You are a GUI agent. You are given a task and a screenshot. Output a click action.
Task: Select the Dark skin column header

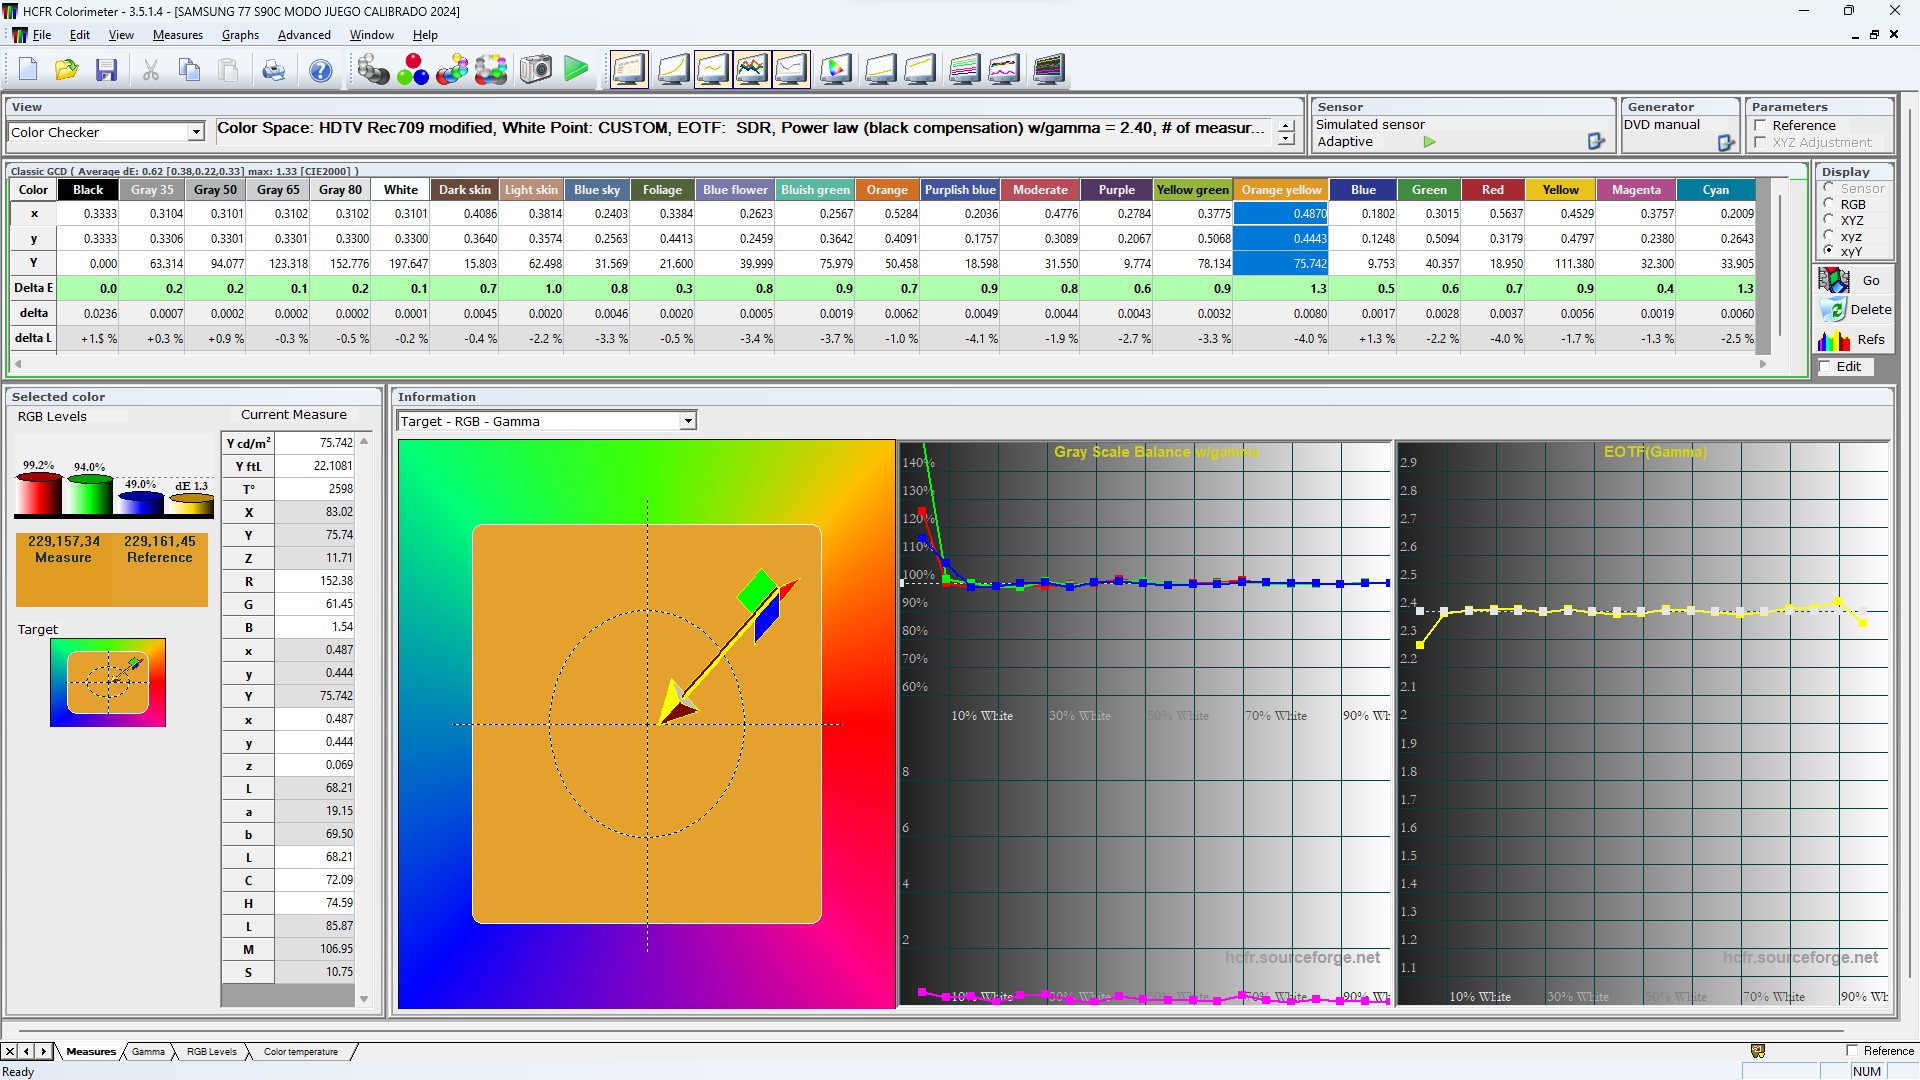click(x=465, y=190)
